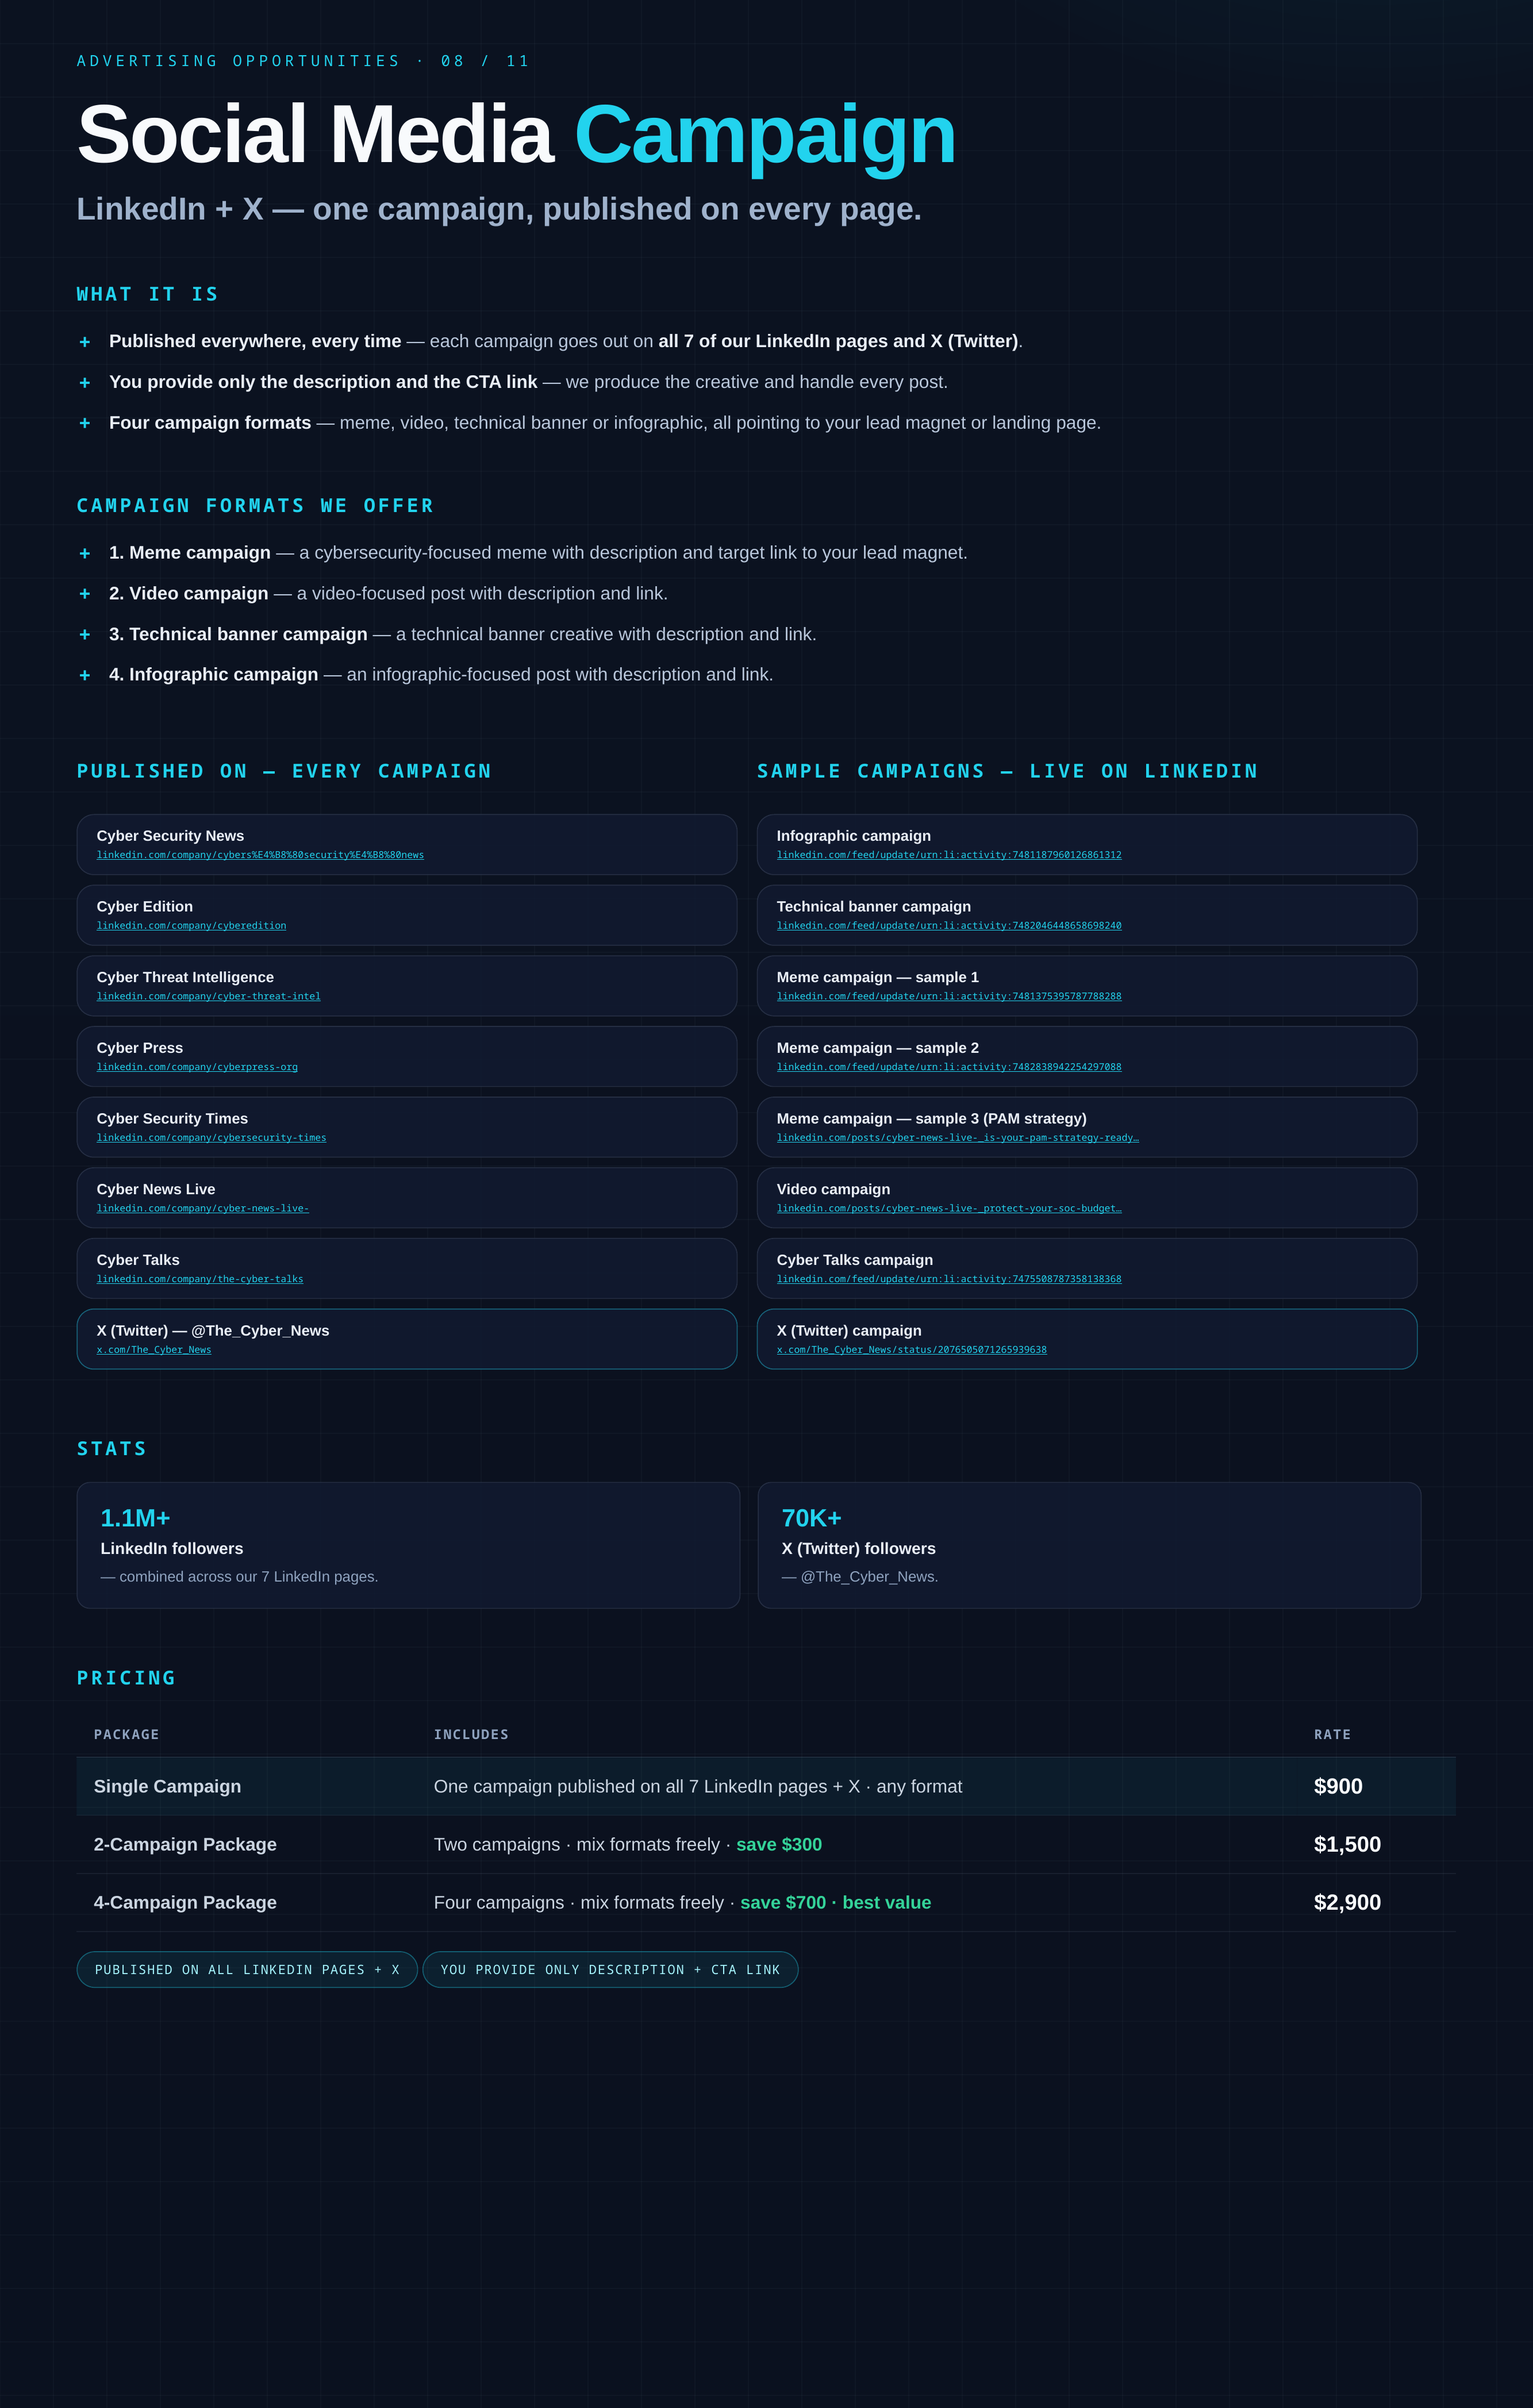Viewport: 1533px width, 2408px height.
Task: View Meme campaign sample 1 link
Action: click(x=949, y=997)
